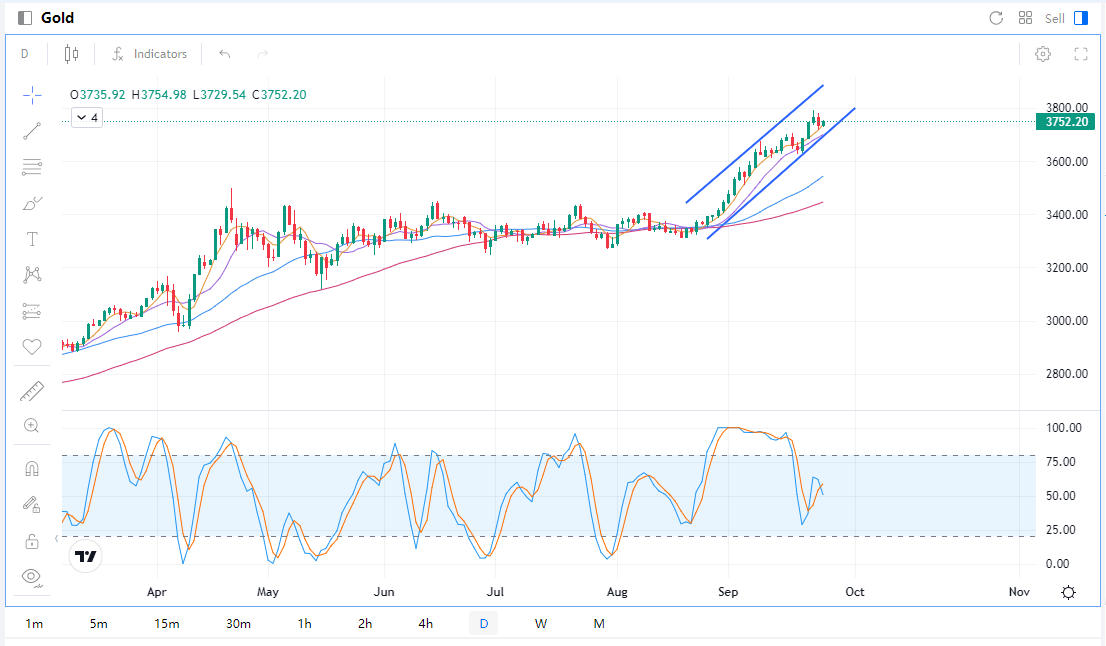Pick the measure ruler tool
Viewport: 1106px width, 646px height.
[x=32, y=391]
